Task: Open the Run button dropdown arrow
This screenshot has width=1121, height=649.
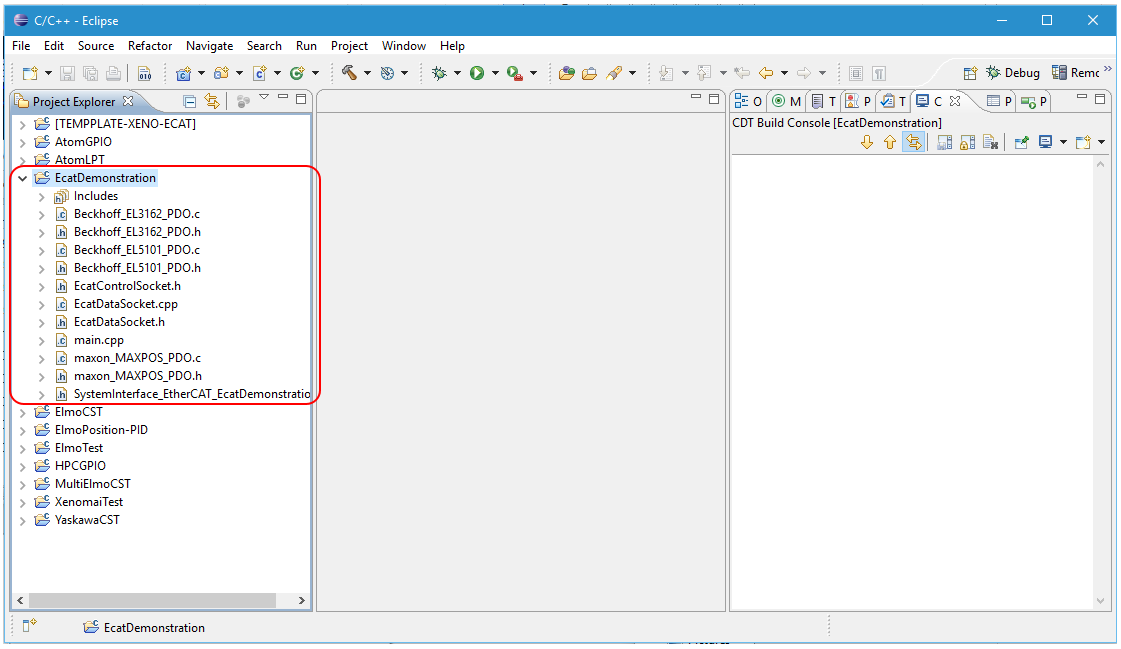Action: pyautogui.click(x=494, y=73)
